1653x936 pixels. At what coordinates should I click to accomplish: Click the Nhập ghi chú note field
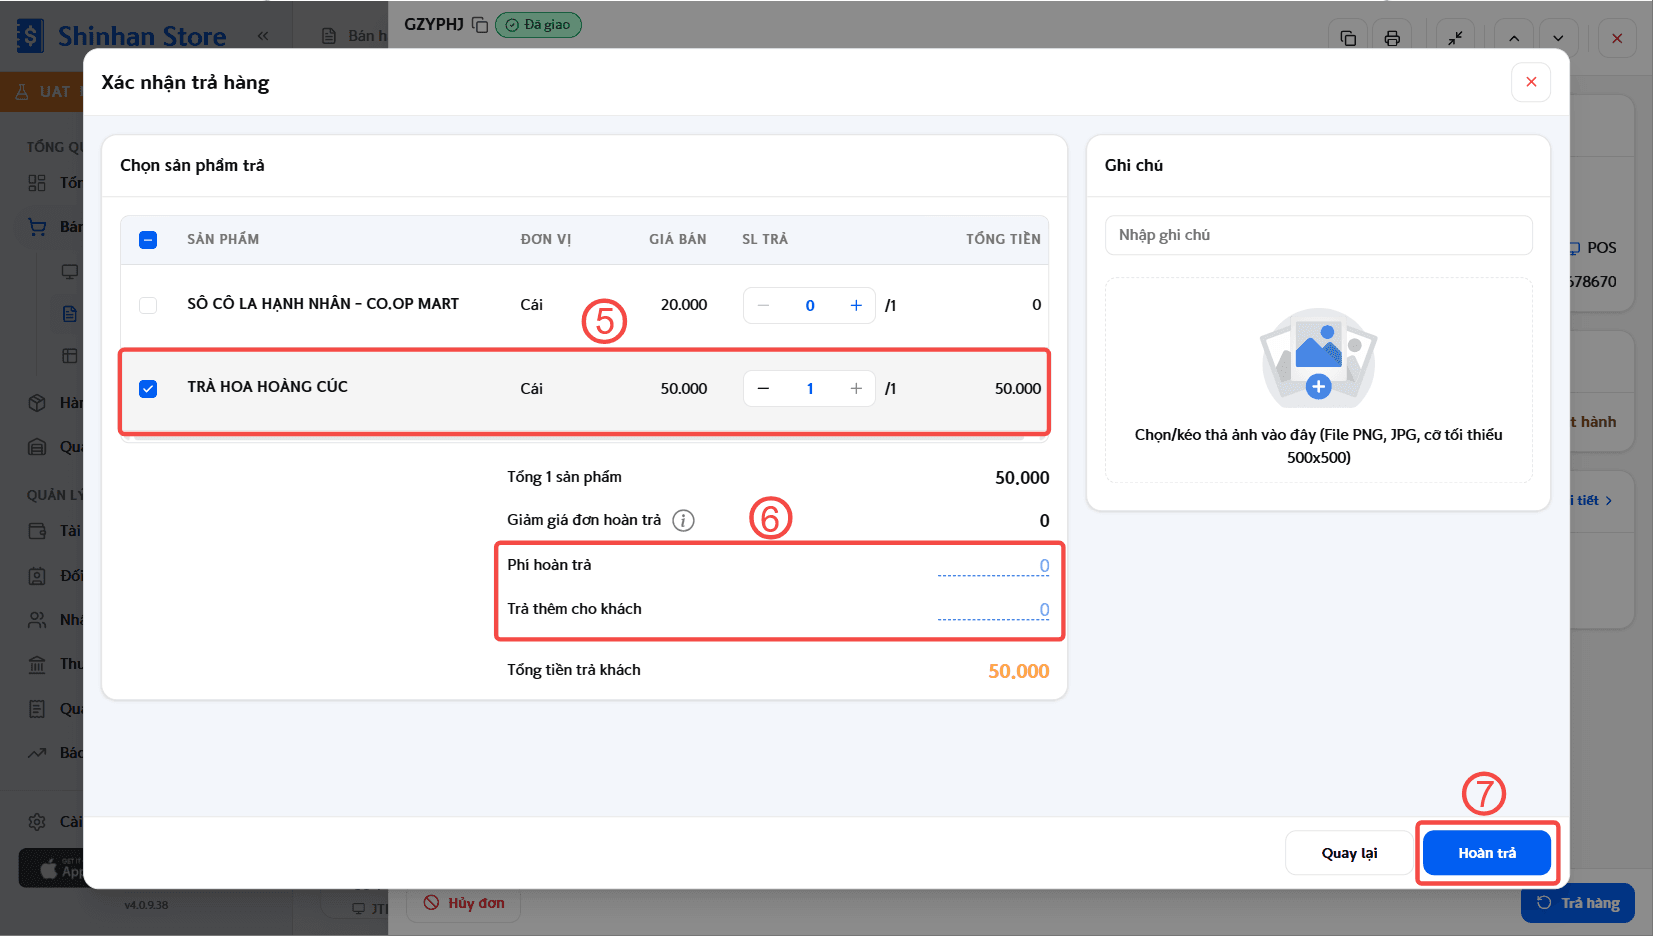1318,235
